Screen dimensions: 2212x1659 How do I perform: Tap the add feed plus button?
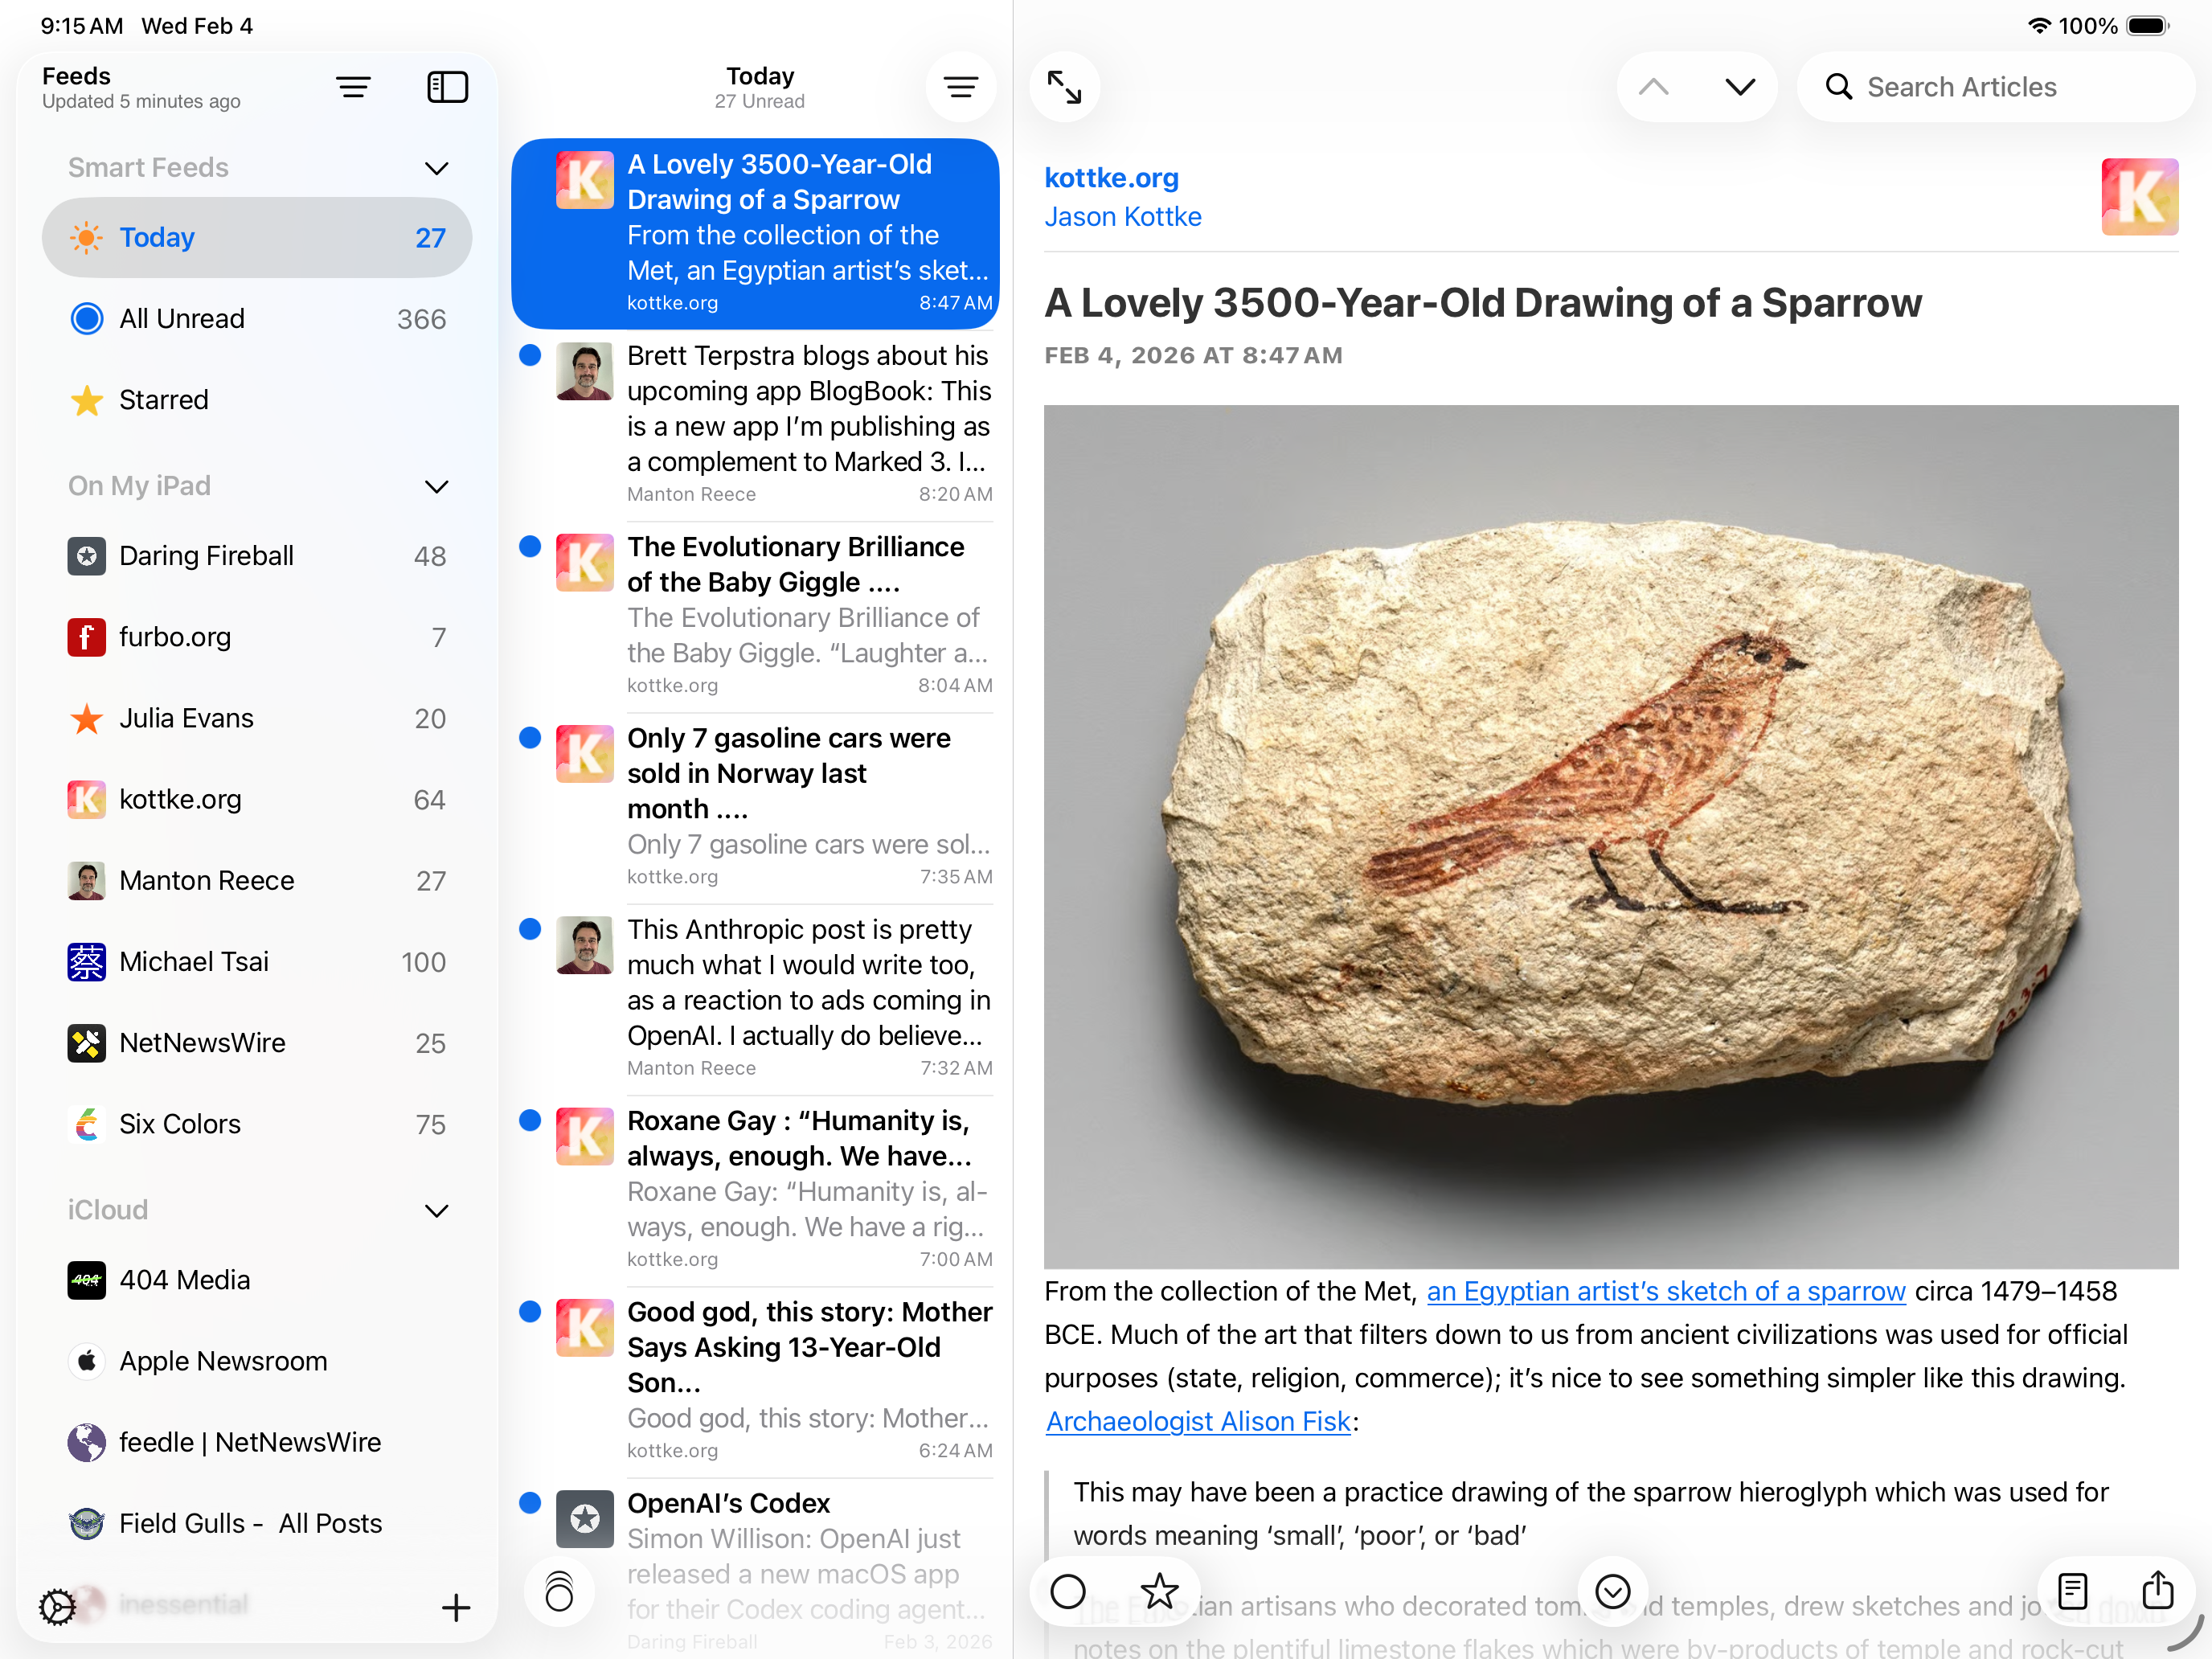tap(456, 1607)
